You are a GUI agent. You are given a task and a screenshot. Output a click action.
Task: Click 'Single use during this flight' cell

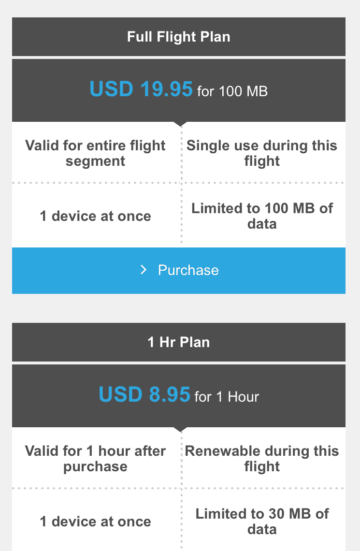[262, 153]
